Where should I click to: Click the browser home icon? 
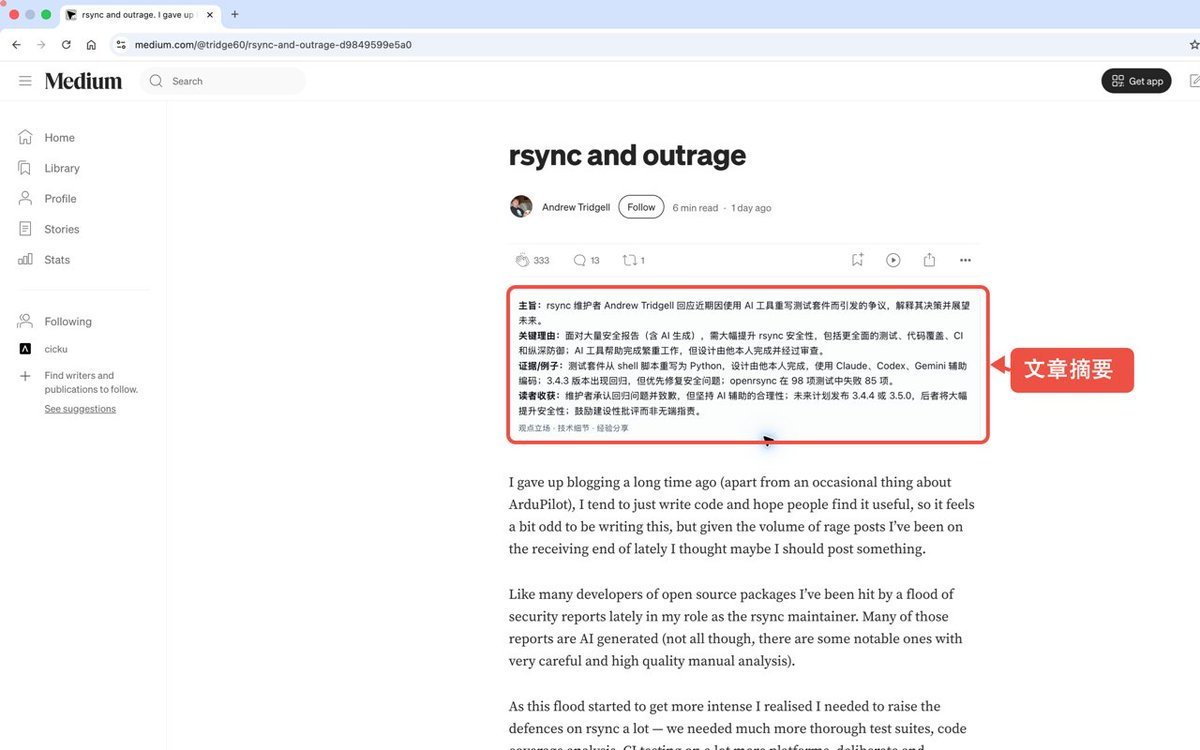[91, 45]
